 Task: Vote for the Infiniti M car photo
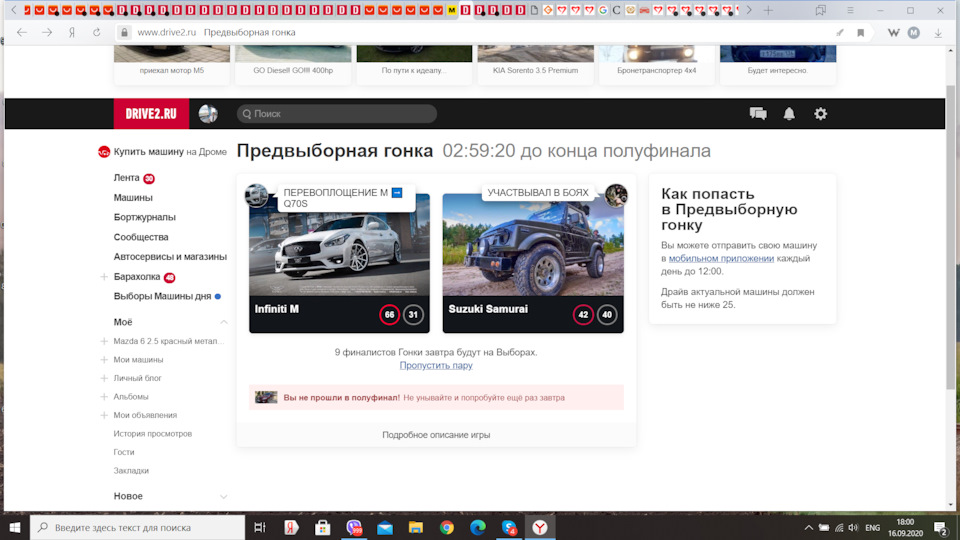[339, 245]
